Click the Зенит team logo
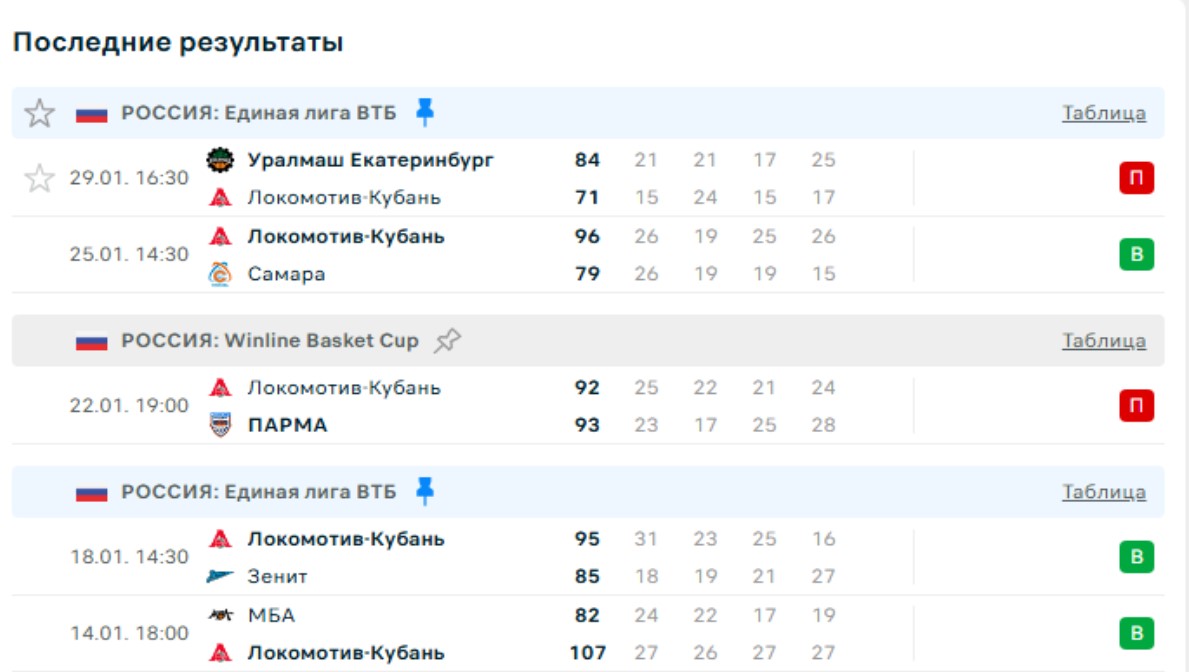 click(220, 576)
